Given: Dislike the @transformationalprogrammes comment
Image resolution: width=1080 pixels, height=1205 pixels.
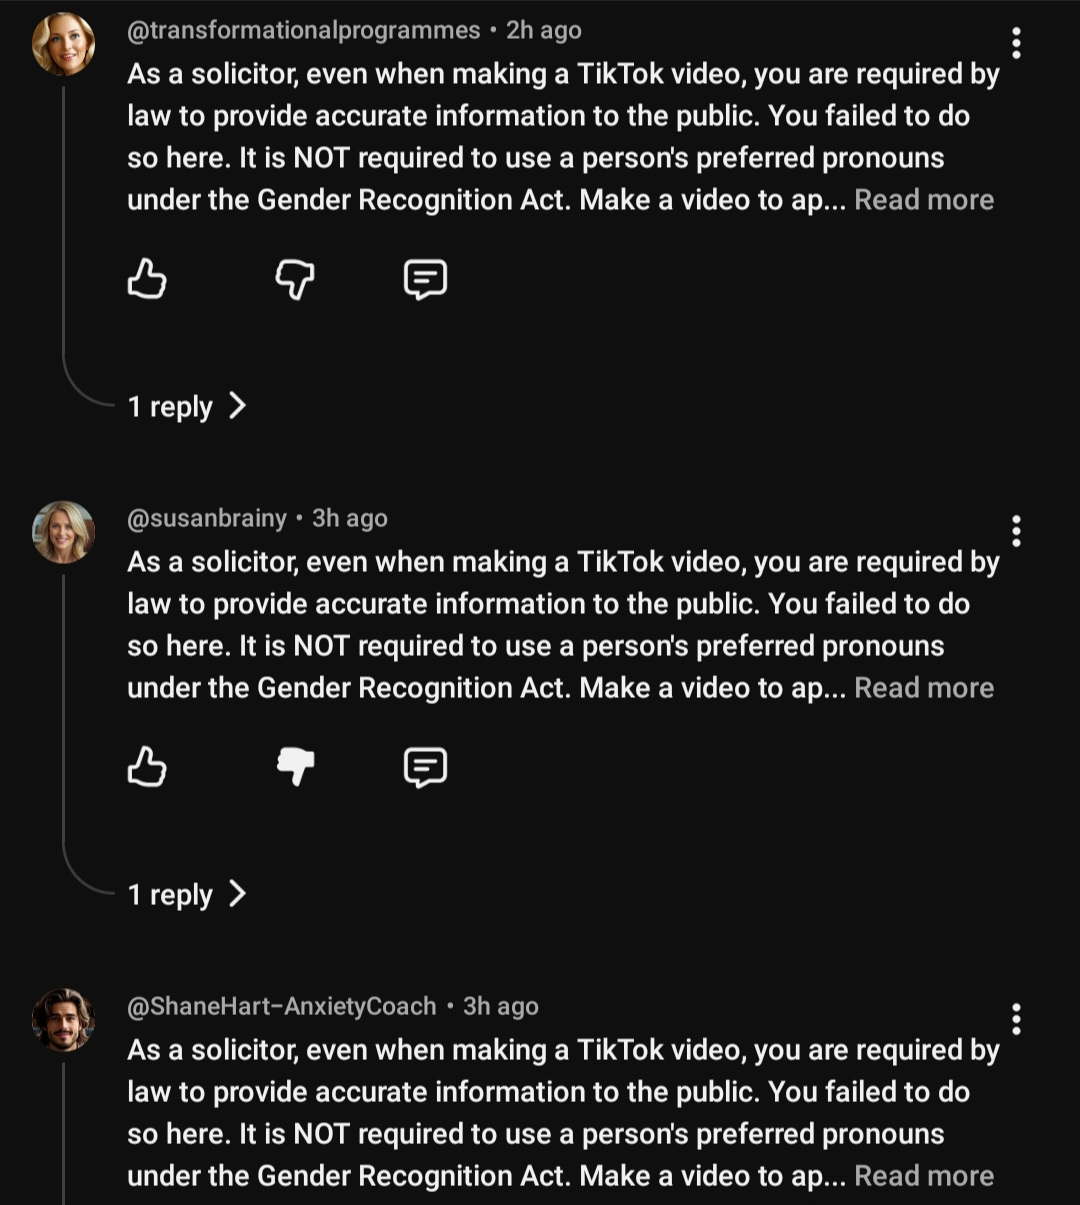Looking at the screenshot, I should 295,279.
